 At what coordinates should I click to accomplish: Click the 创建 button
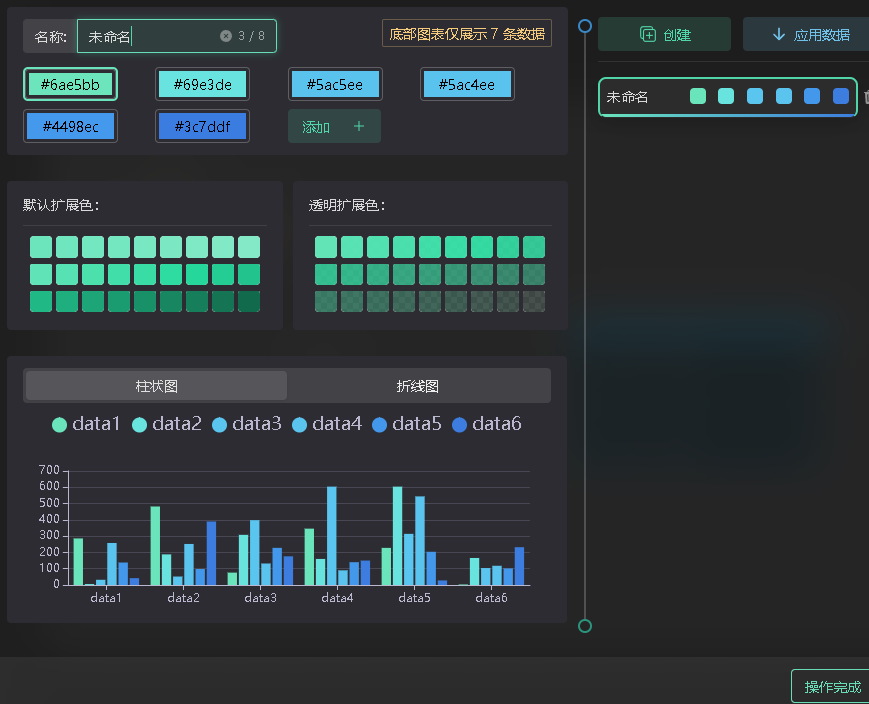(665, 35)
